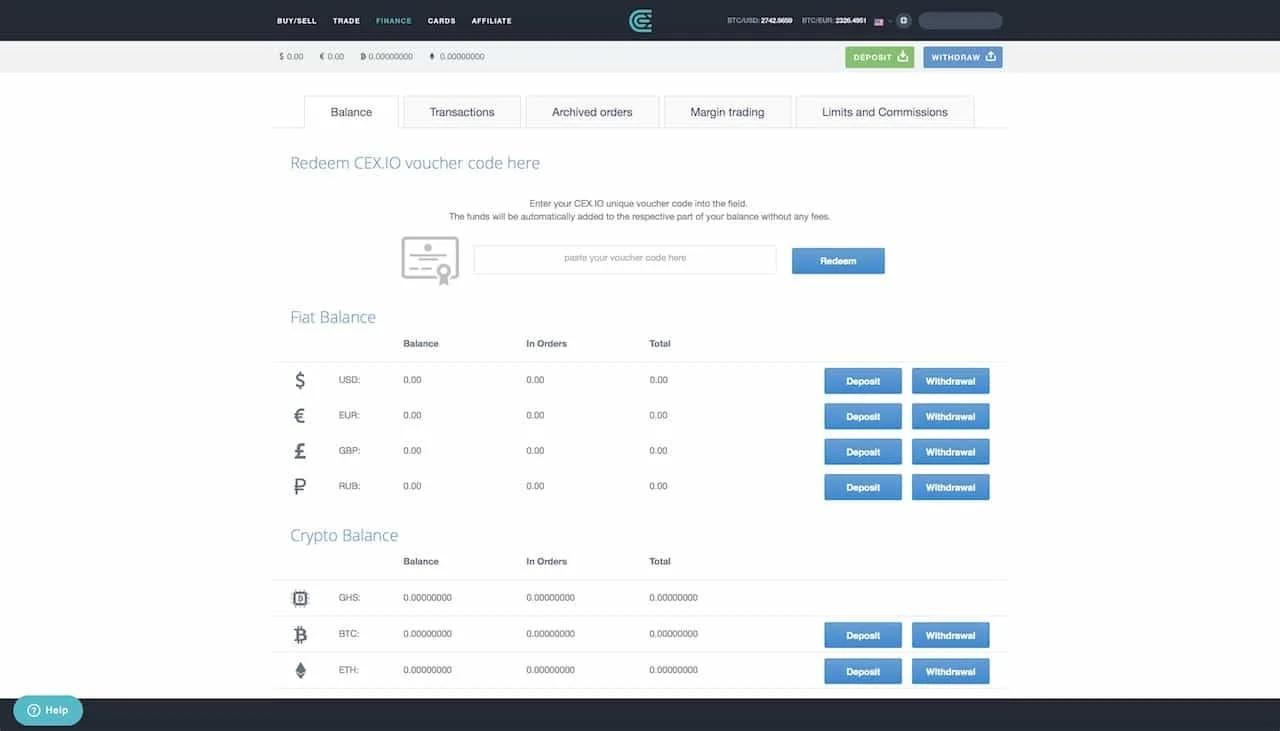Click the dollar sign icon for USD row
This screenshot has width=1280, height=731.
[x=299, y=380]
